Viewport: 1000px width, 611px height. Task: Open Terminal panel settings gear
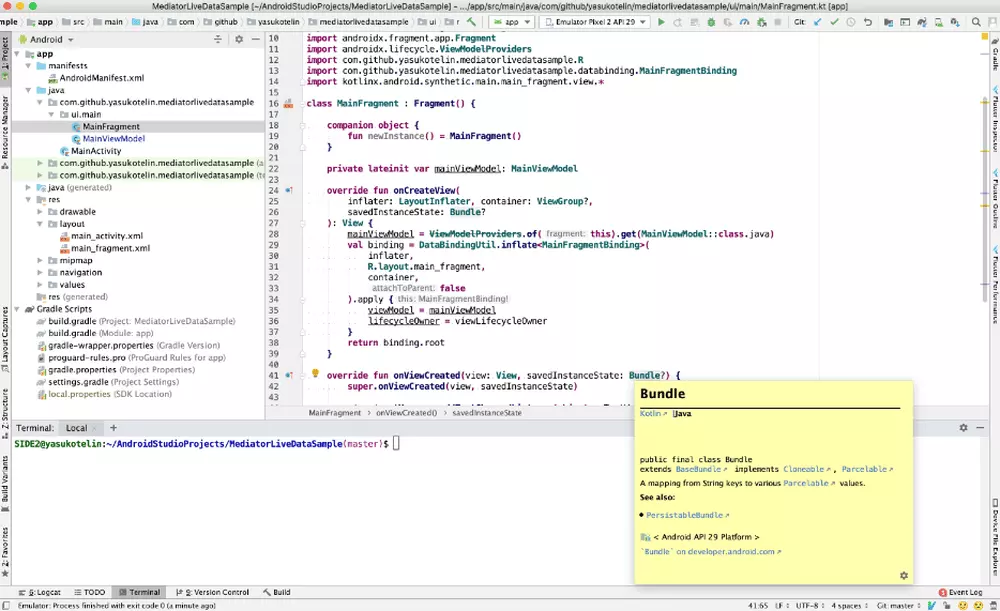point(963,427)
